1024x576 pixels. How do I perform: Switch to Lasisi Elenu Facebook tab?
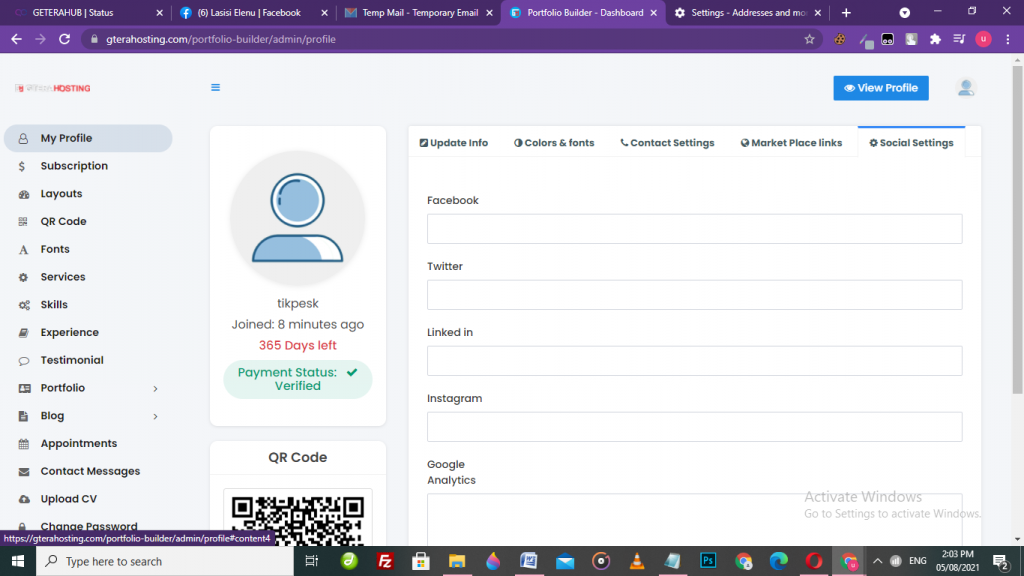pyautogui.click(x=253, y=13)
